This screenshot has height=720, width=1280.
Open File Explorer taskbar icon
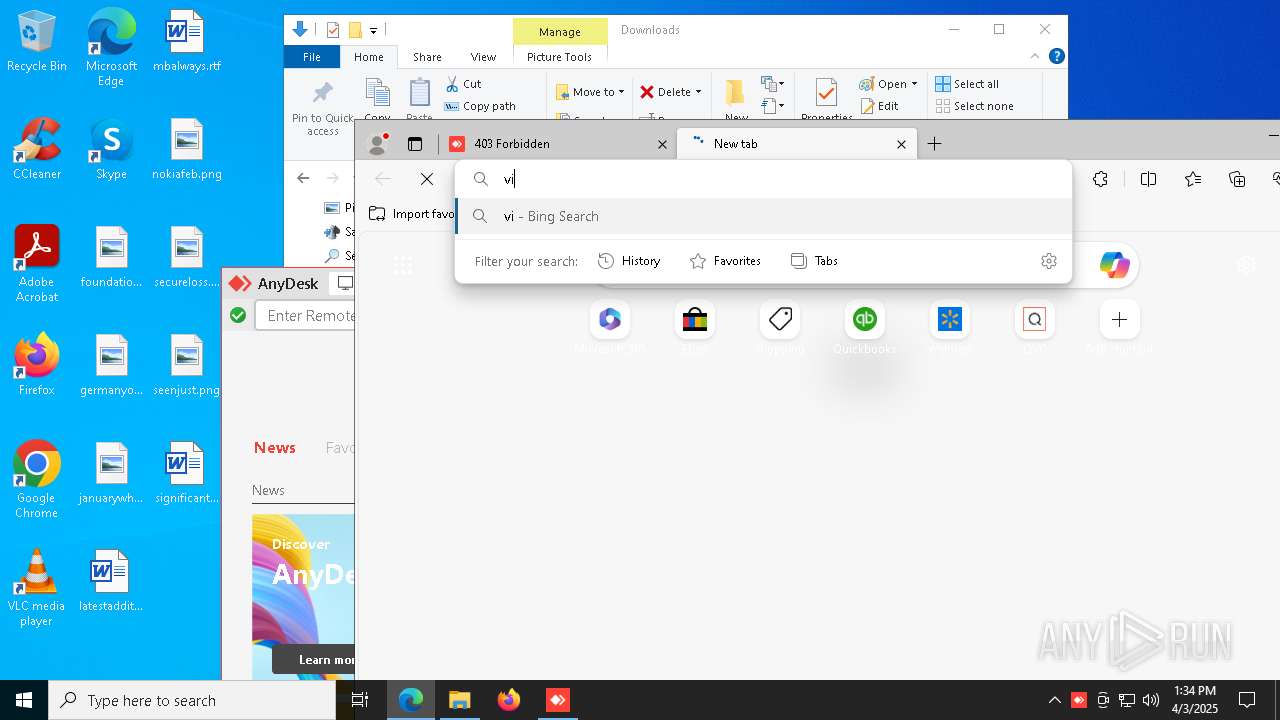[459, 700]
